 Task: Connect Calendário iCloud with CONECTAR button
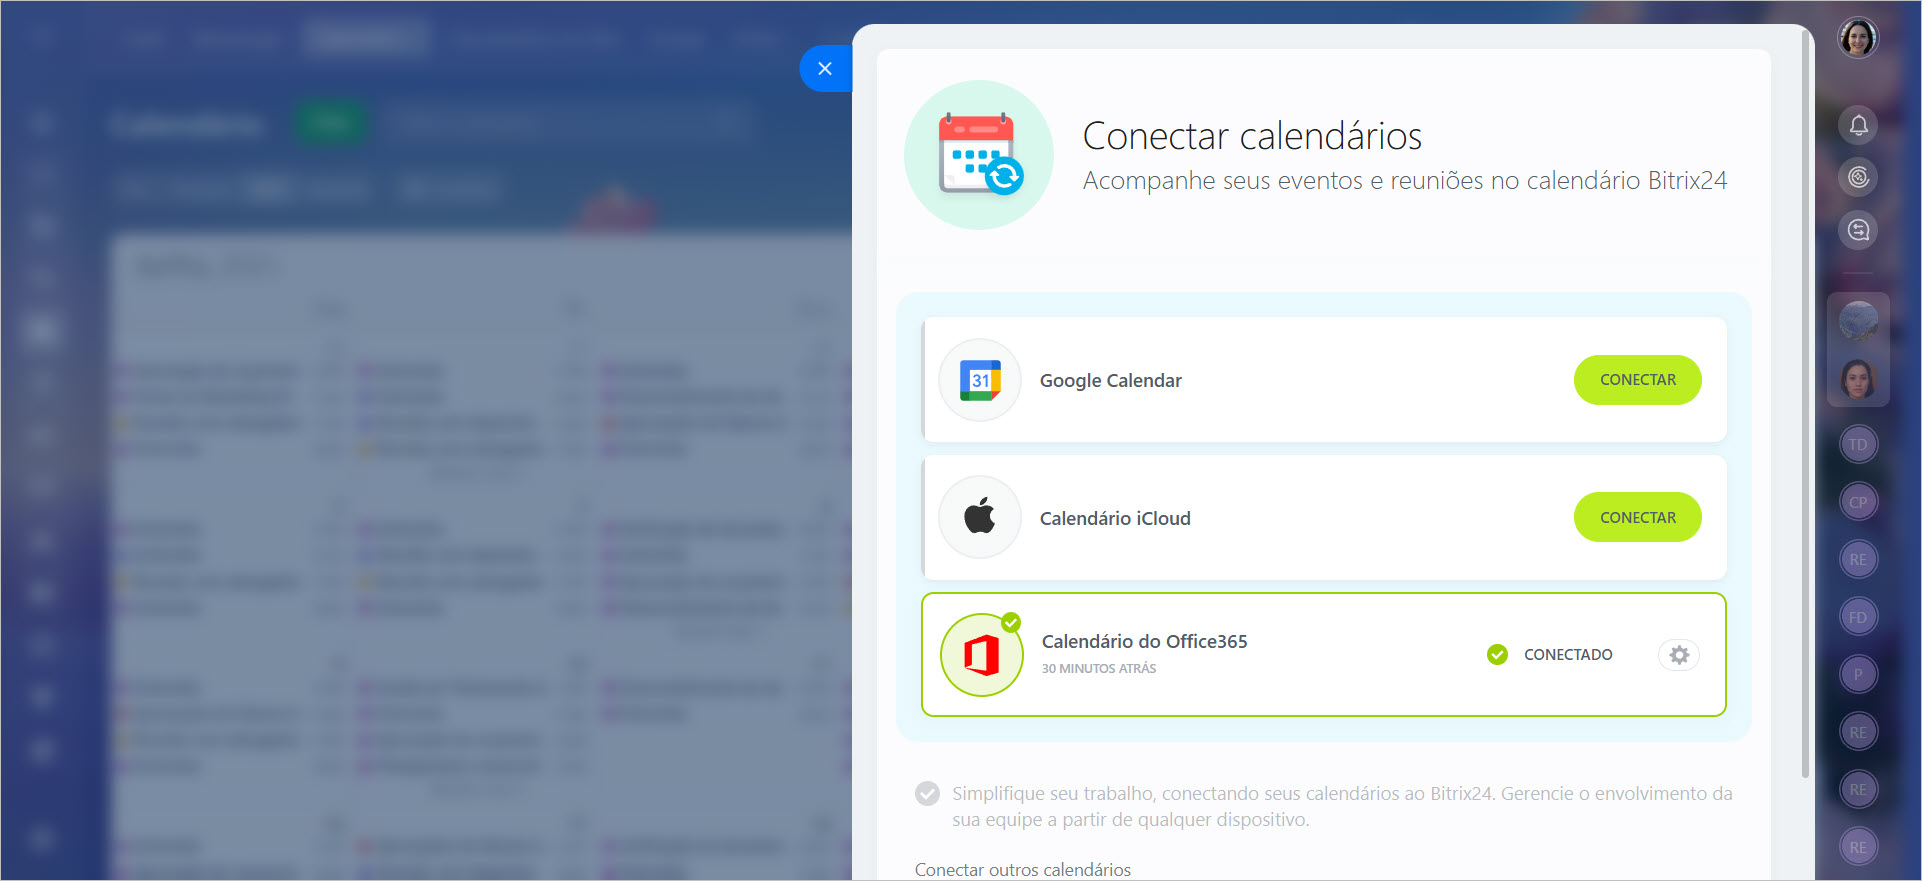click(1637, 518)
